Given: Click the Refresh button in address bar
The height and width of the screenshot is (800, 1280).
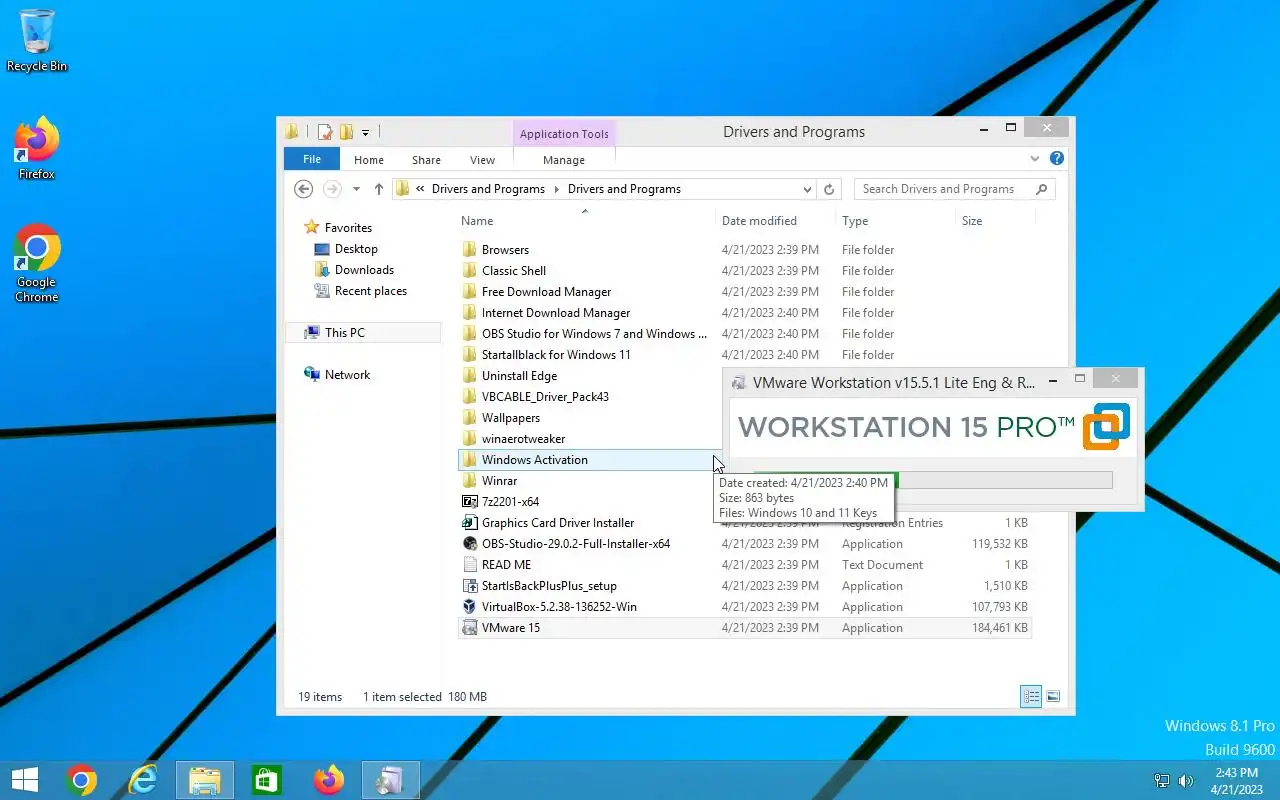Looking at the screenshot, I should coord(829,189).
